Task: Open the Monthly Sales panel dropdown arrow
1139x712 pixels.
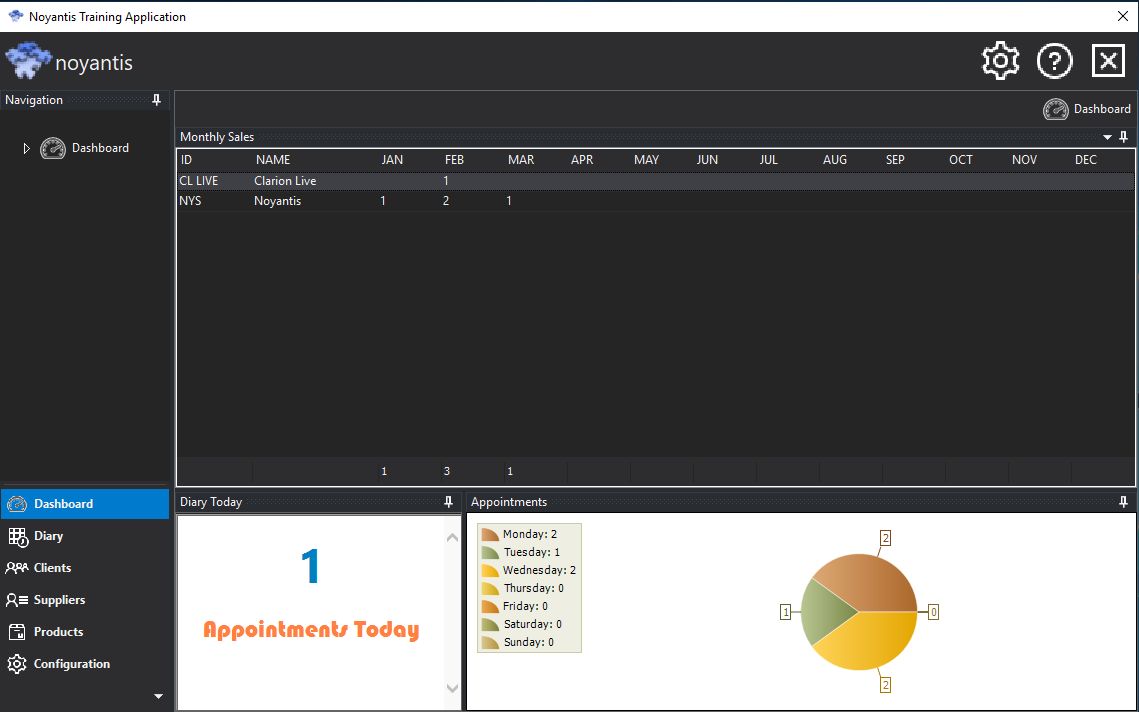Action: click(1107, 137)
